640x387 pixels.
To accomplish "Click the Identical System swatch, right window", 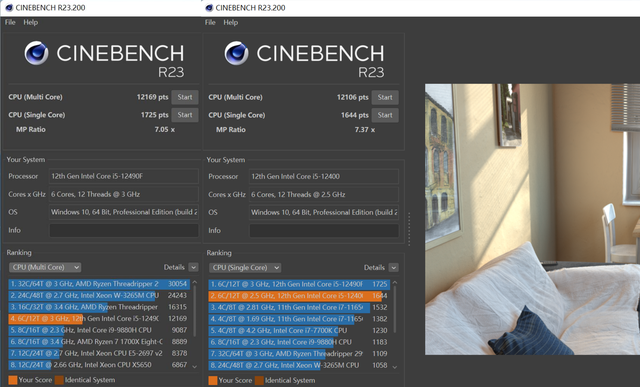I will click(x=259, y=380).
